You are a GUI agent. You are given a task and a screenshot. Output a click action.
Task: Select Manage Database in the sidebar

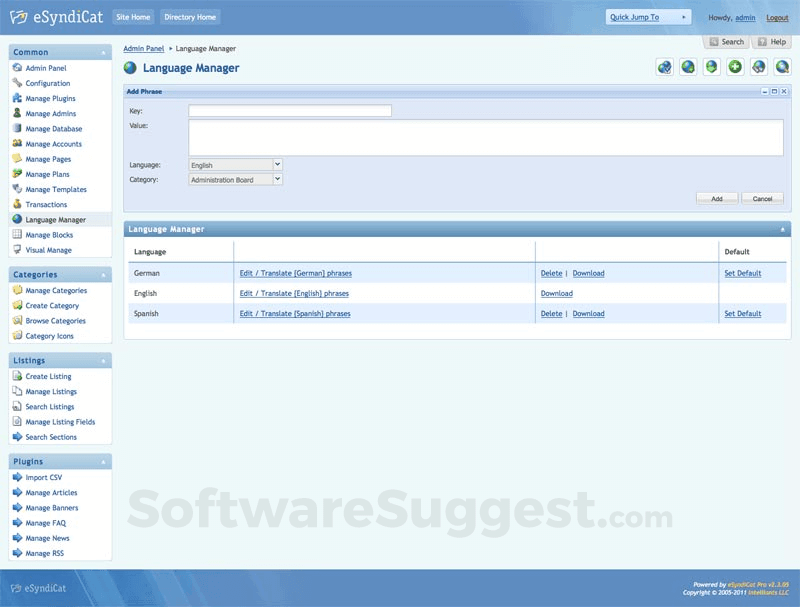click(x=55, y=128)
